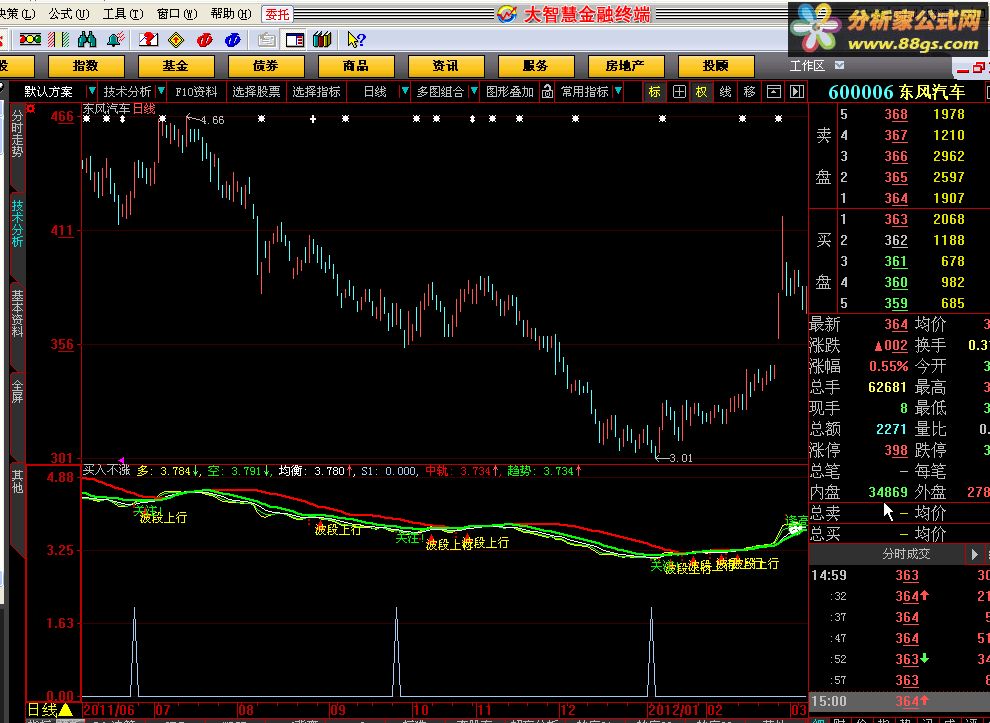This screenshot has width=990, height=723.
Task: Click the traffic light icon in toolbar
Action: click(31, 40)
